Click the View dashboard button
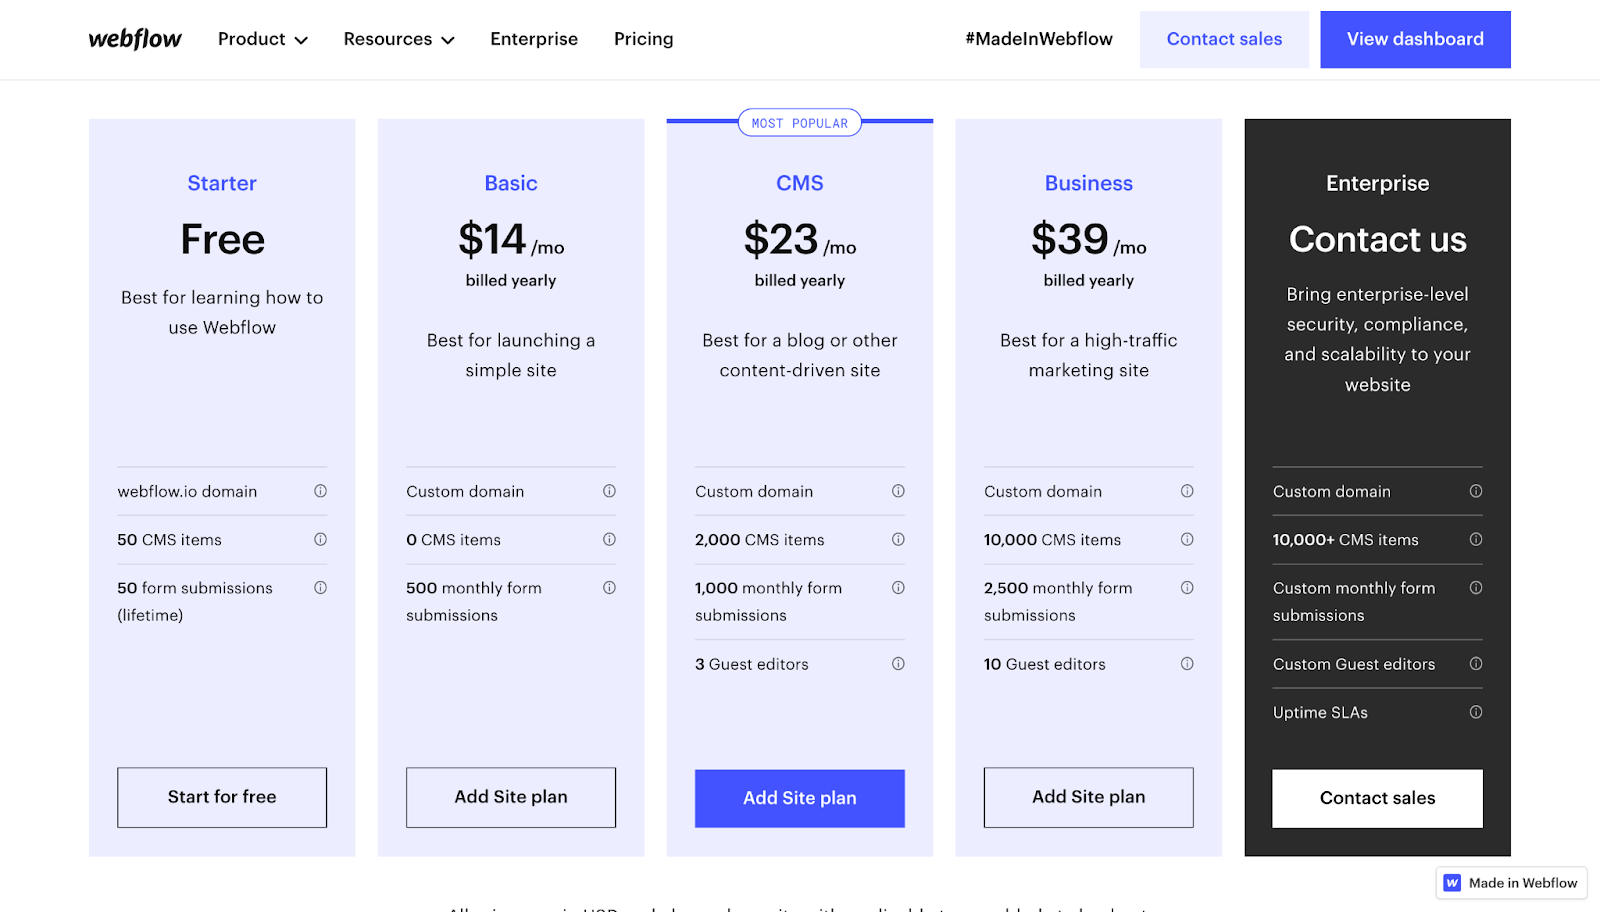Screen dimensions: 1600x912 click(1415, 39)
